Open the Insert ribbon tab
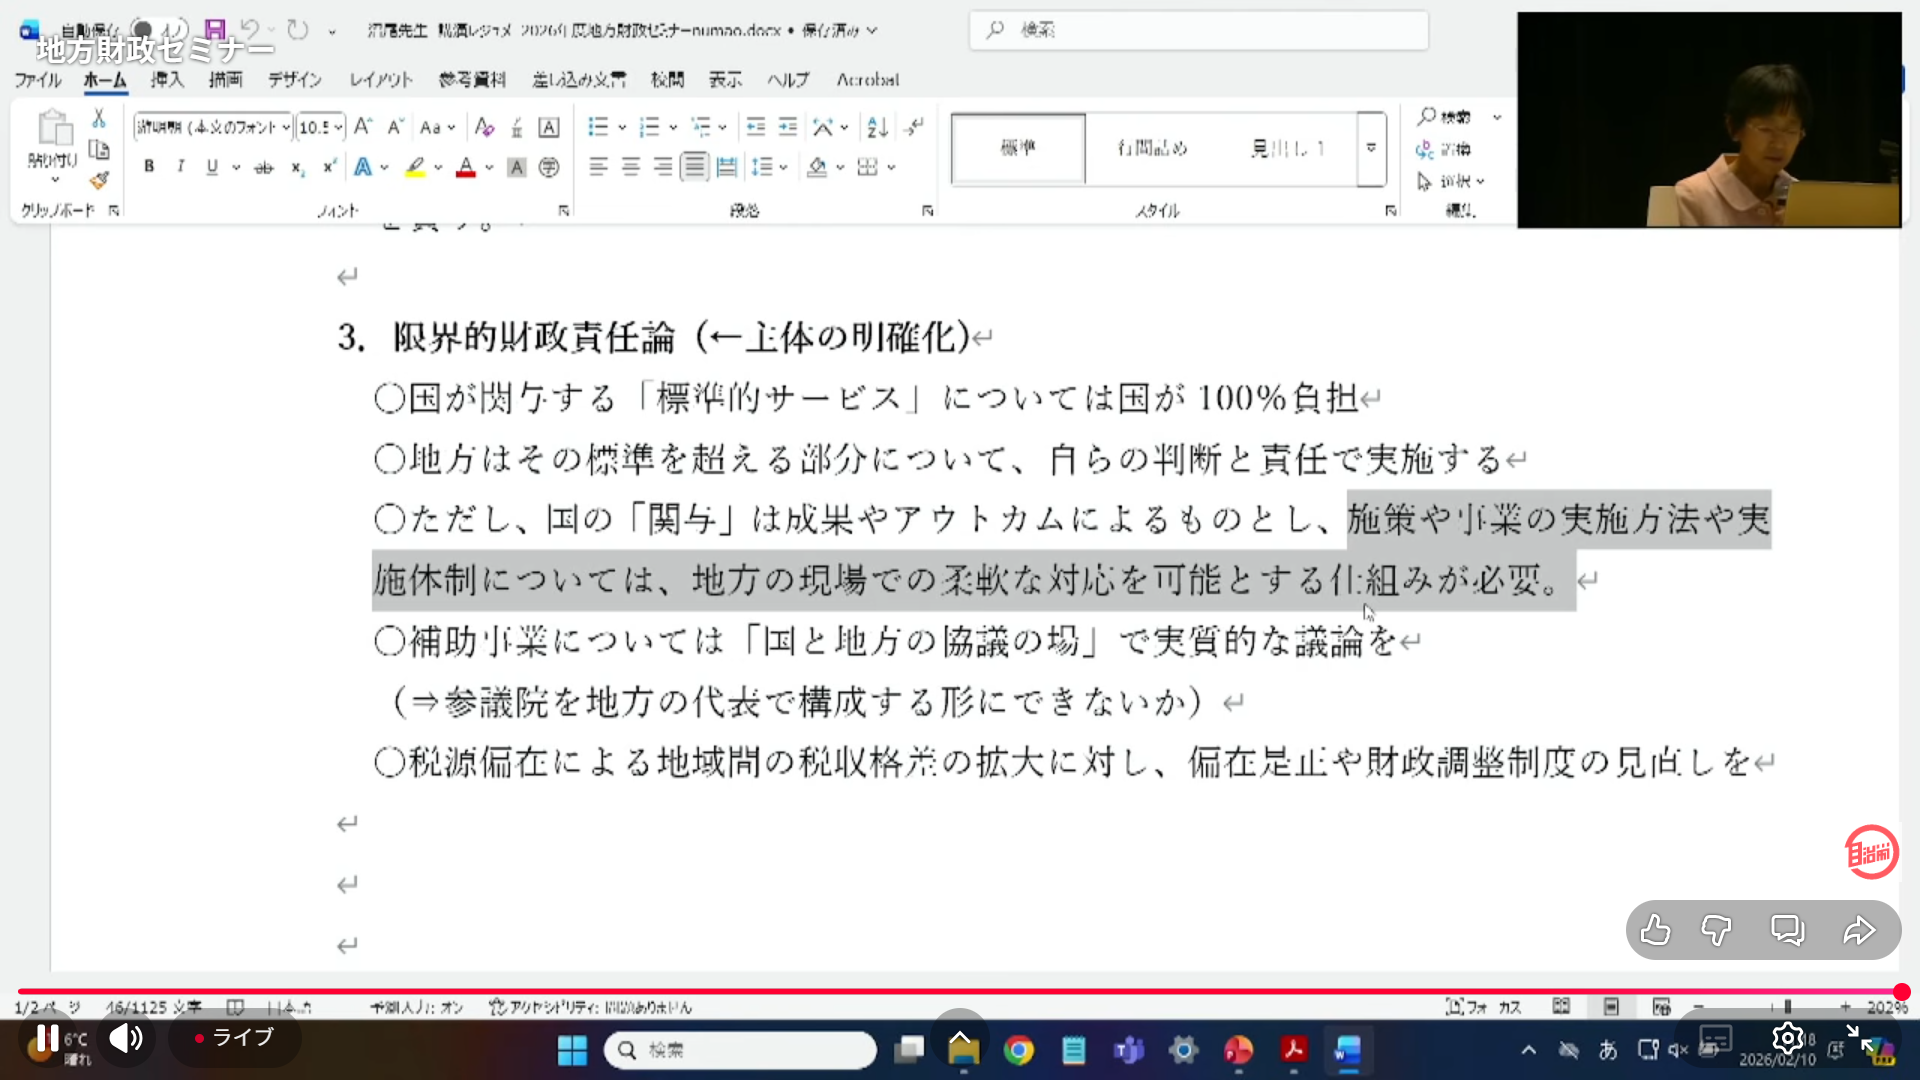Screen dimensions: 1920x1080 click(x=167, y=80)
